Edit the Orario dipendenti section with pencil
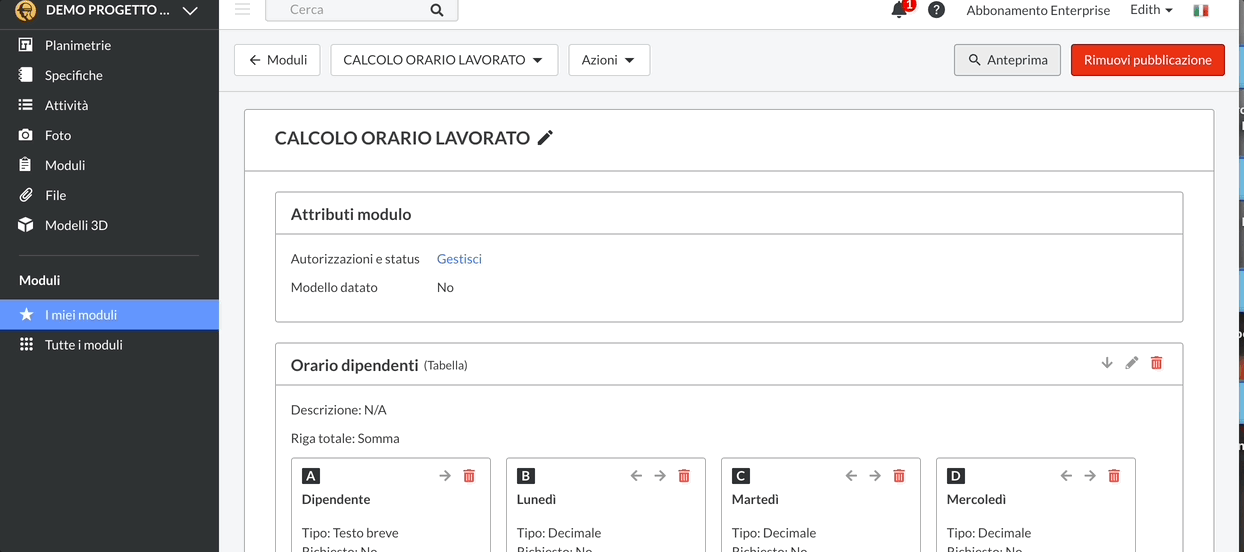 click(1131, 363)
